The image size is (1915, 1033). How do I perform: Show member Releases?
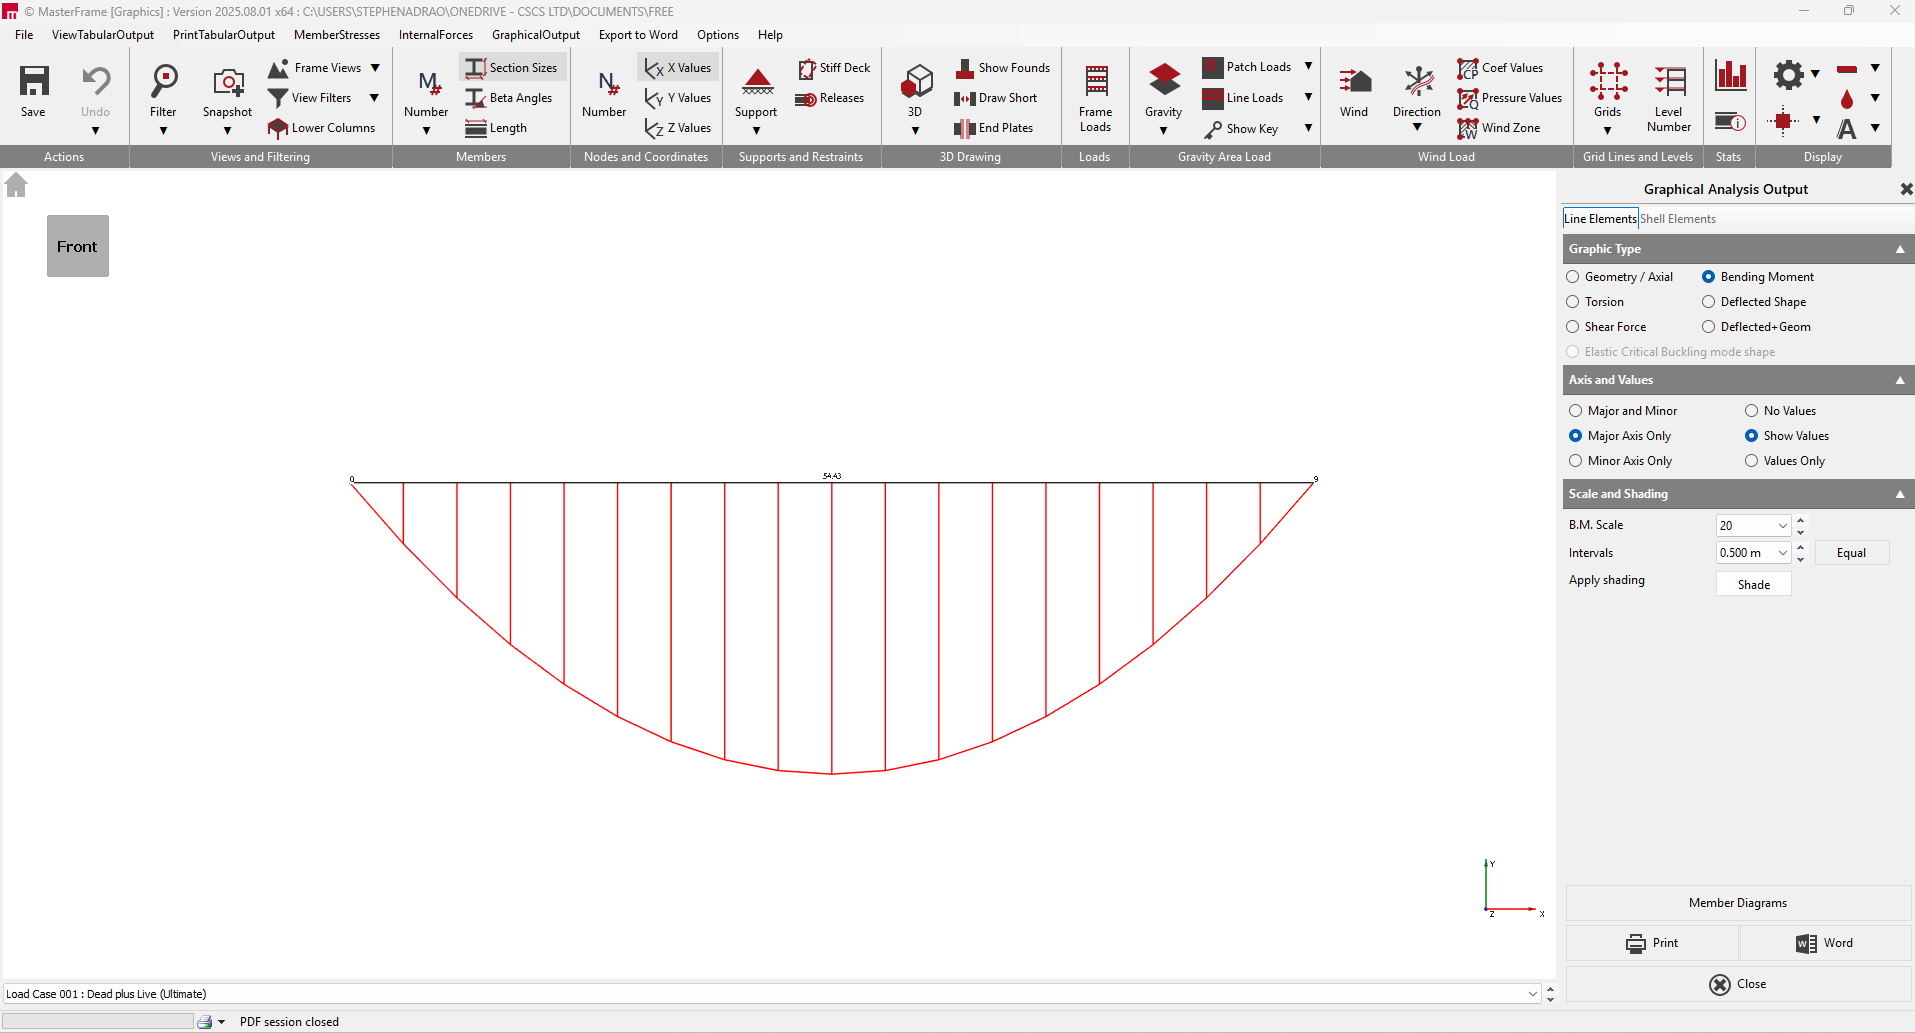830,98
